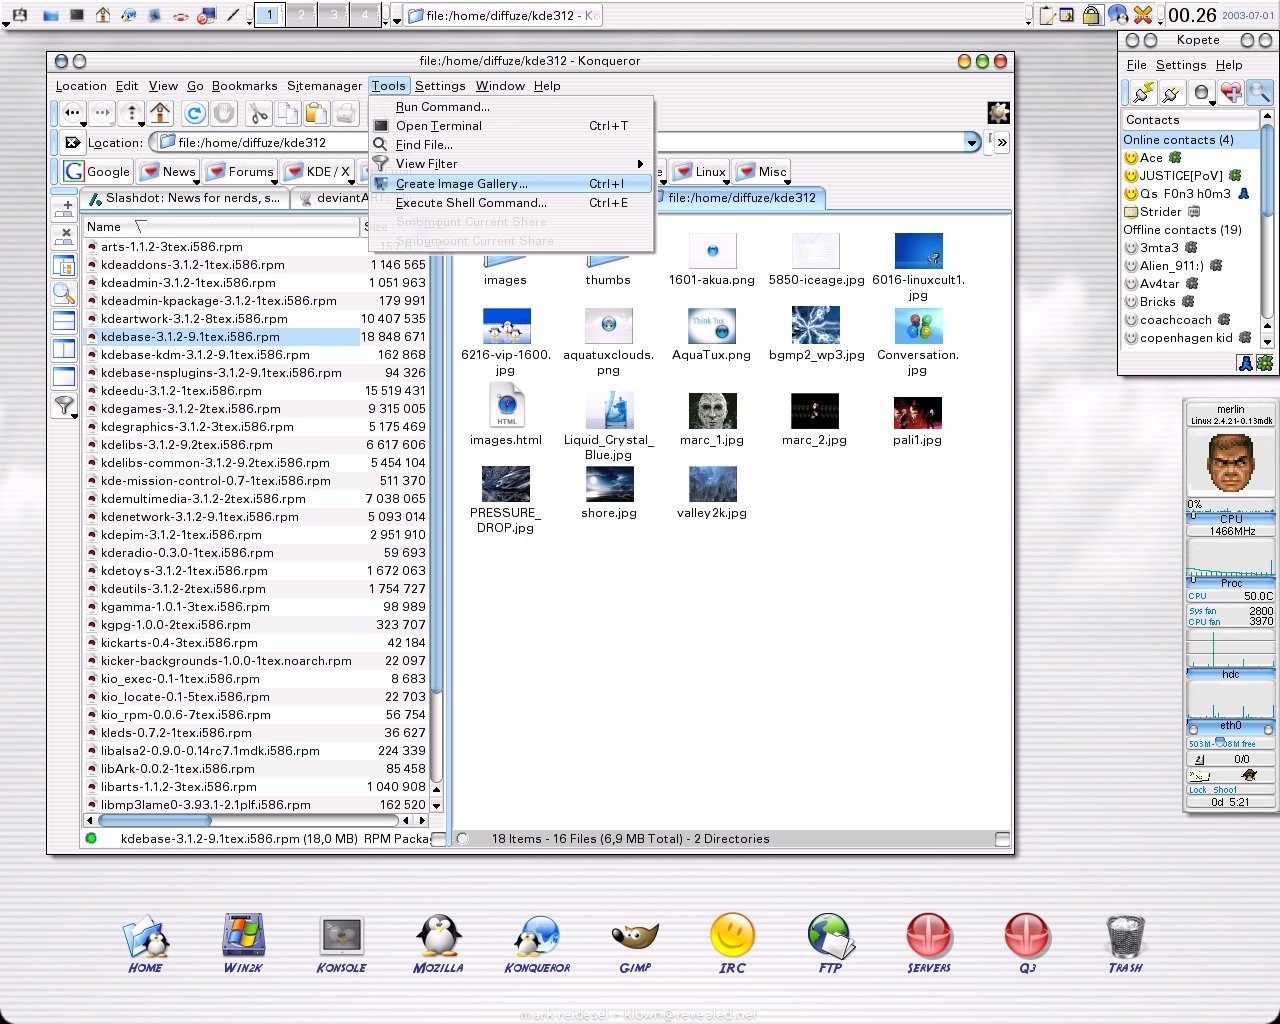1280x1024 pixels.
Task: Click the Home icon in Konqueror toolbar
Action: (160, 113)
